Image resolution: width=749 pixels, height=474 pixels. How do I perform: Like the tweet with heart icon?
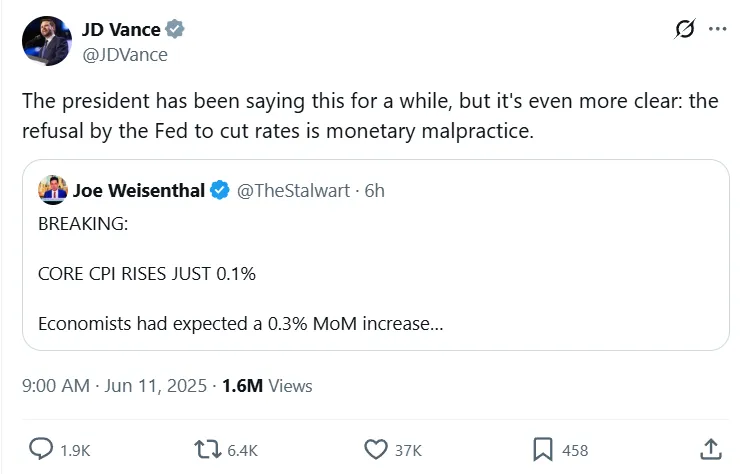pos(377,449)
